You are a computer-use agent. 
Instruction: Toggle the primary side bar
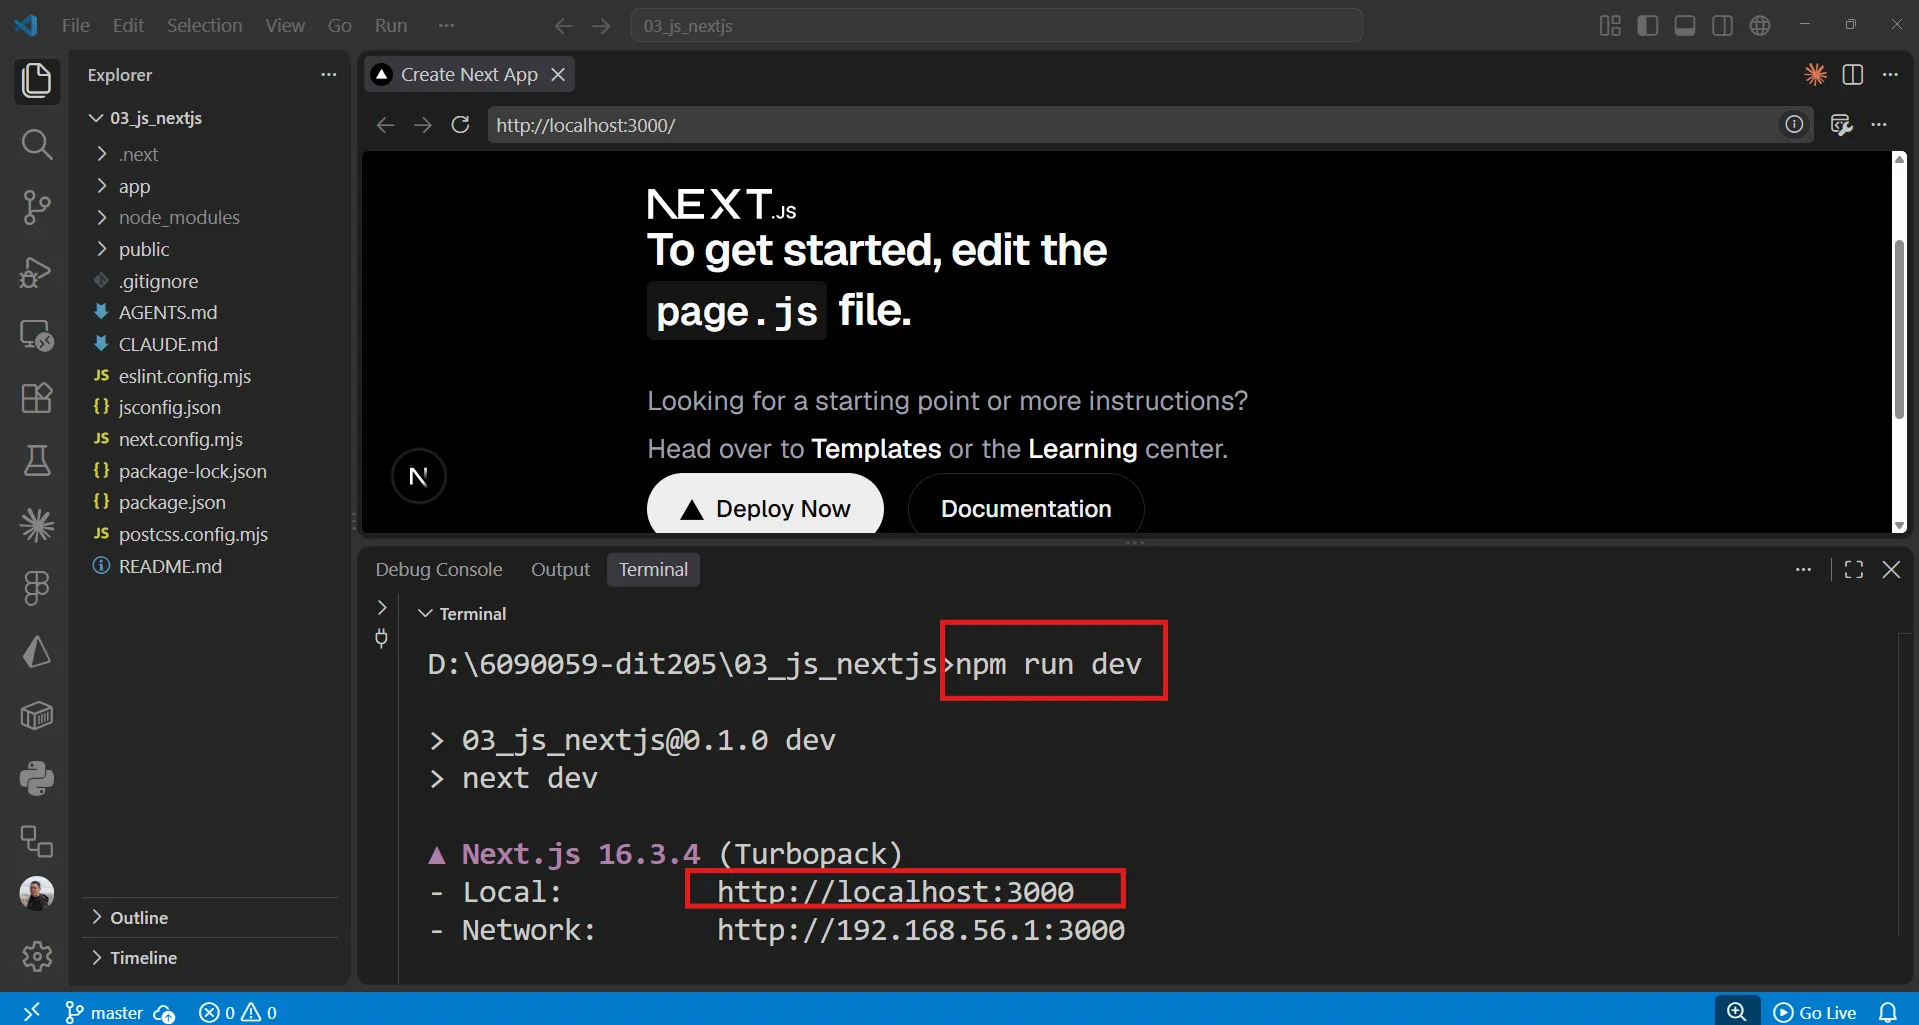click(1647, 25)
